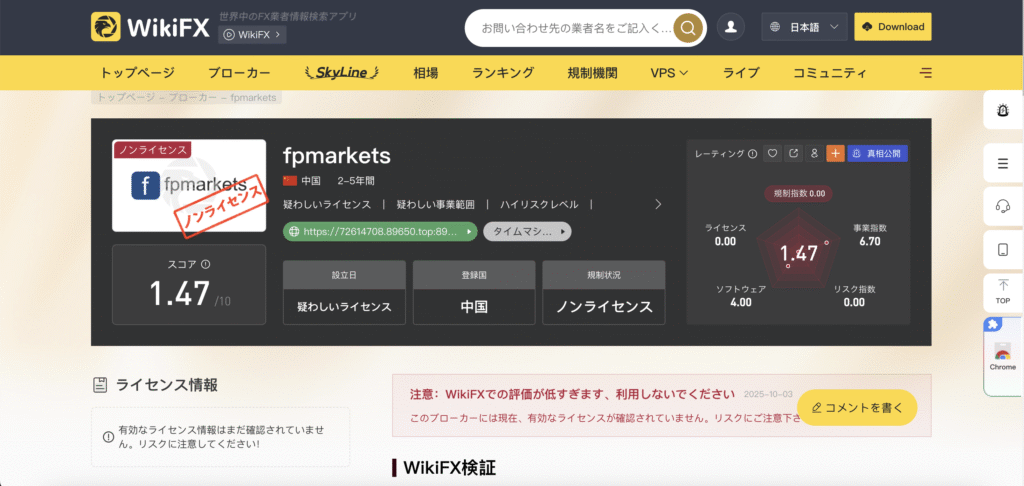
Task: Click the red 注意 warning notice
Action: click(662, 406)
